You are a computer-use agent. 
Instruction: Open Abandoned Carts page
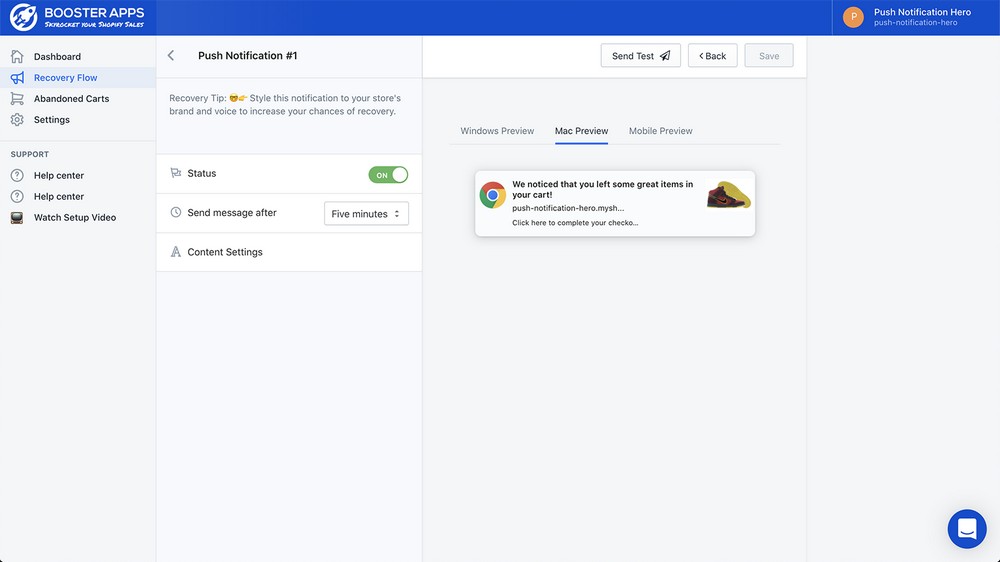(71, 98)
